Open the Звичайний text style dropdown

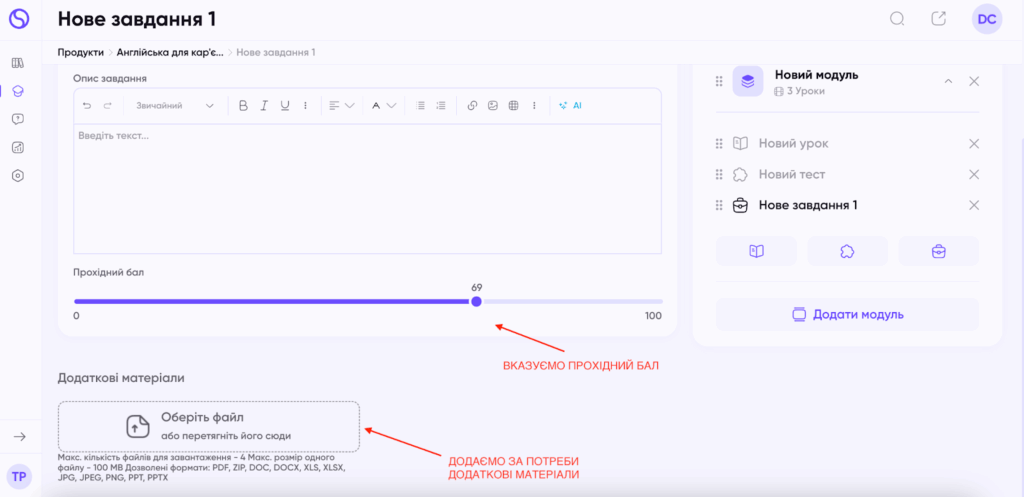tap(174, 105)
